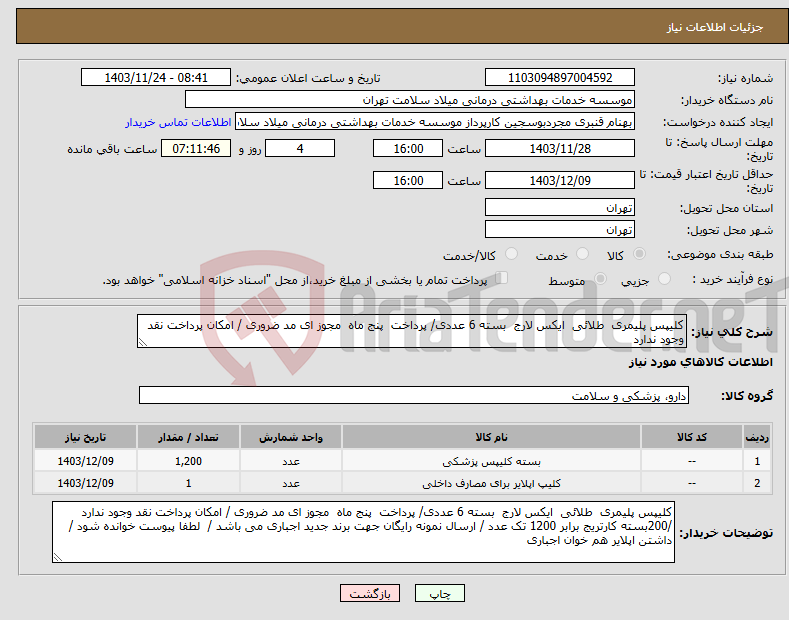Click the واحد شمارش column header
Viewport: 789px width, 620px height.
[x=291, y=437]
